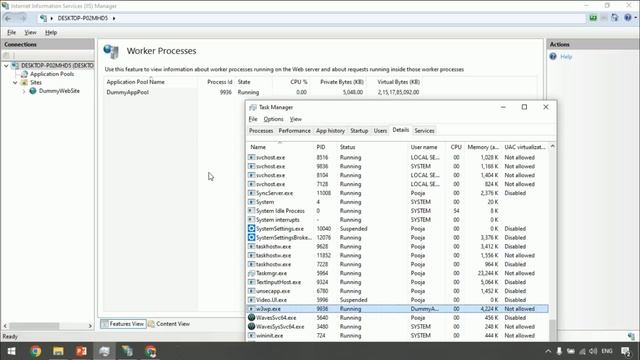Click the Help link in Actions pane
Image resolution: width=640 pixels, height=360 pixels.
click(x=566, y=56)
